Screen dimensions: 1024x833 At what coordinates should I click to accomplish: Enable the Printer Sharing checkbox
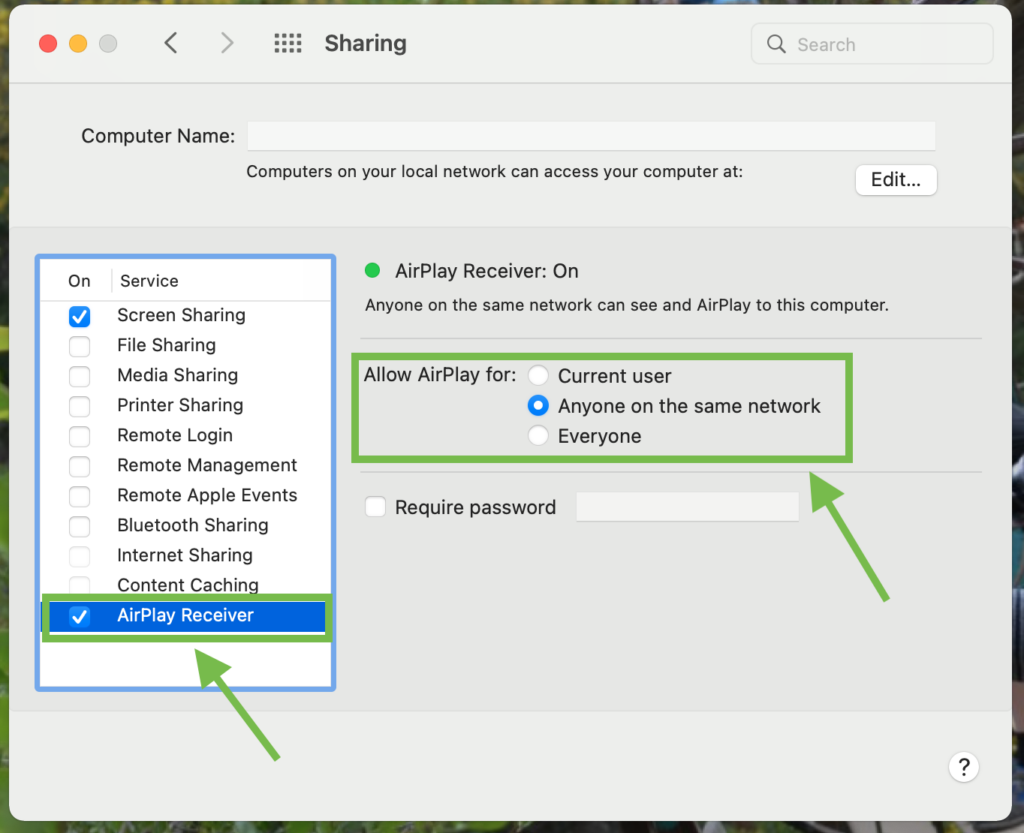point(80,406)
